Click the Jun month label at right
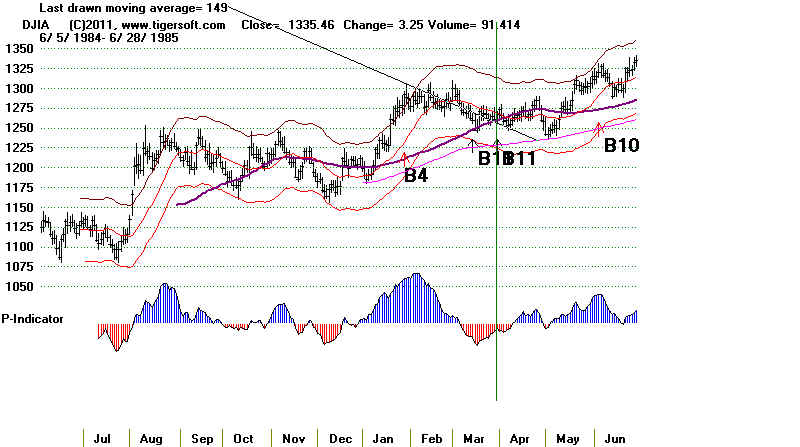Viewport: 800px width, 447px height. [x=613, y=438]
